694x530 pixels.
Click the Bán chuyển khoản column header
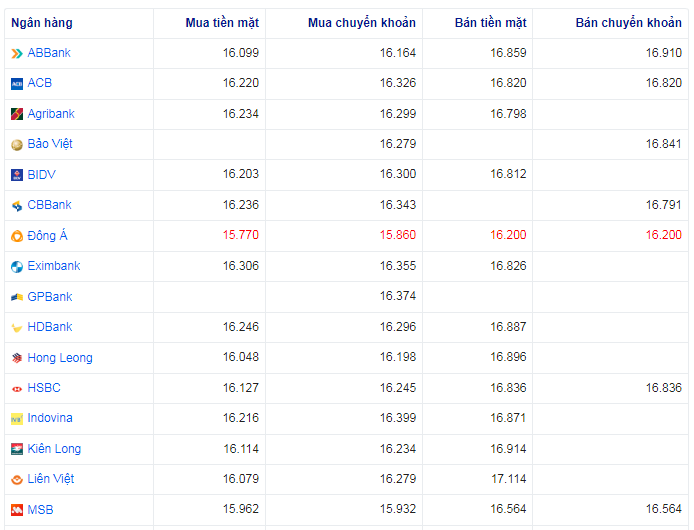click(628, 23)
